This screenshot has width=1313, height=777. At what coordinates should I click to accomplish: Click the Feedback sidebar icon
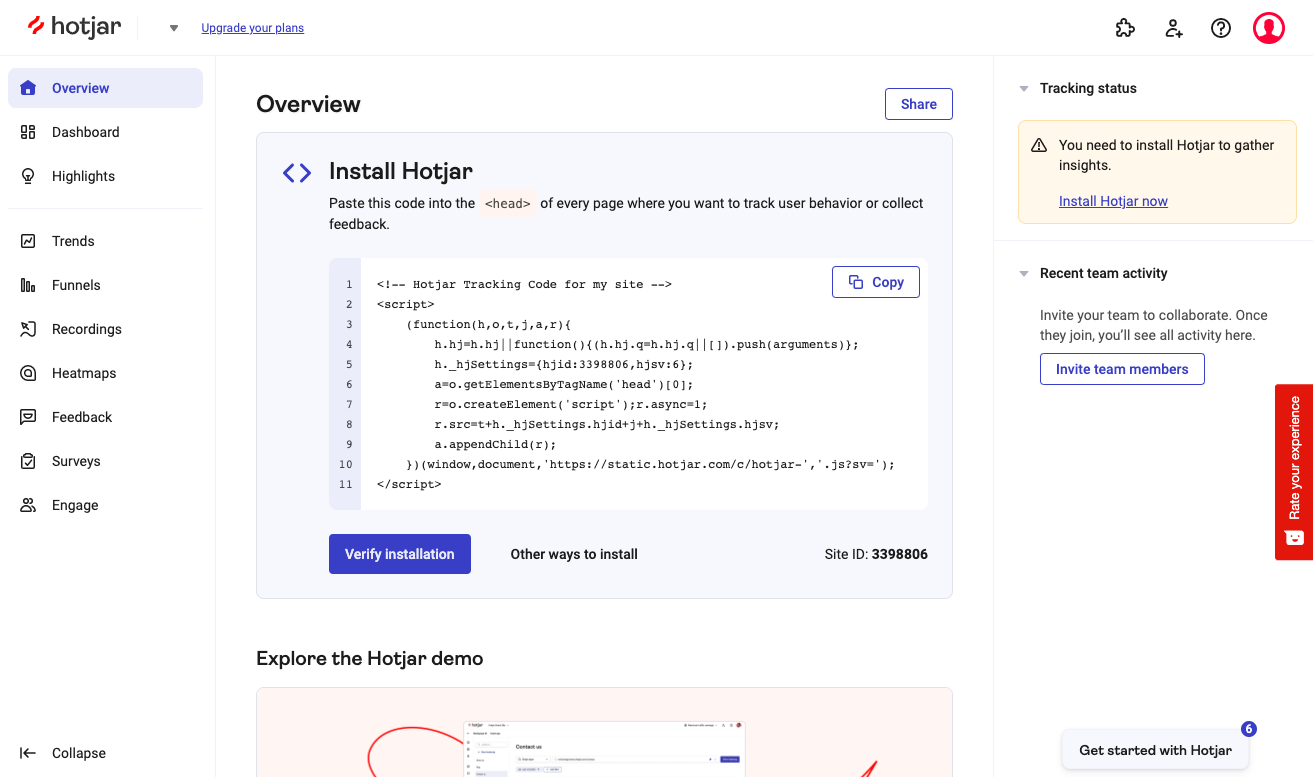(x=29, y=417)
